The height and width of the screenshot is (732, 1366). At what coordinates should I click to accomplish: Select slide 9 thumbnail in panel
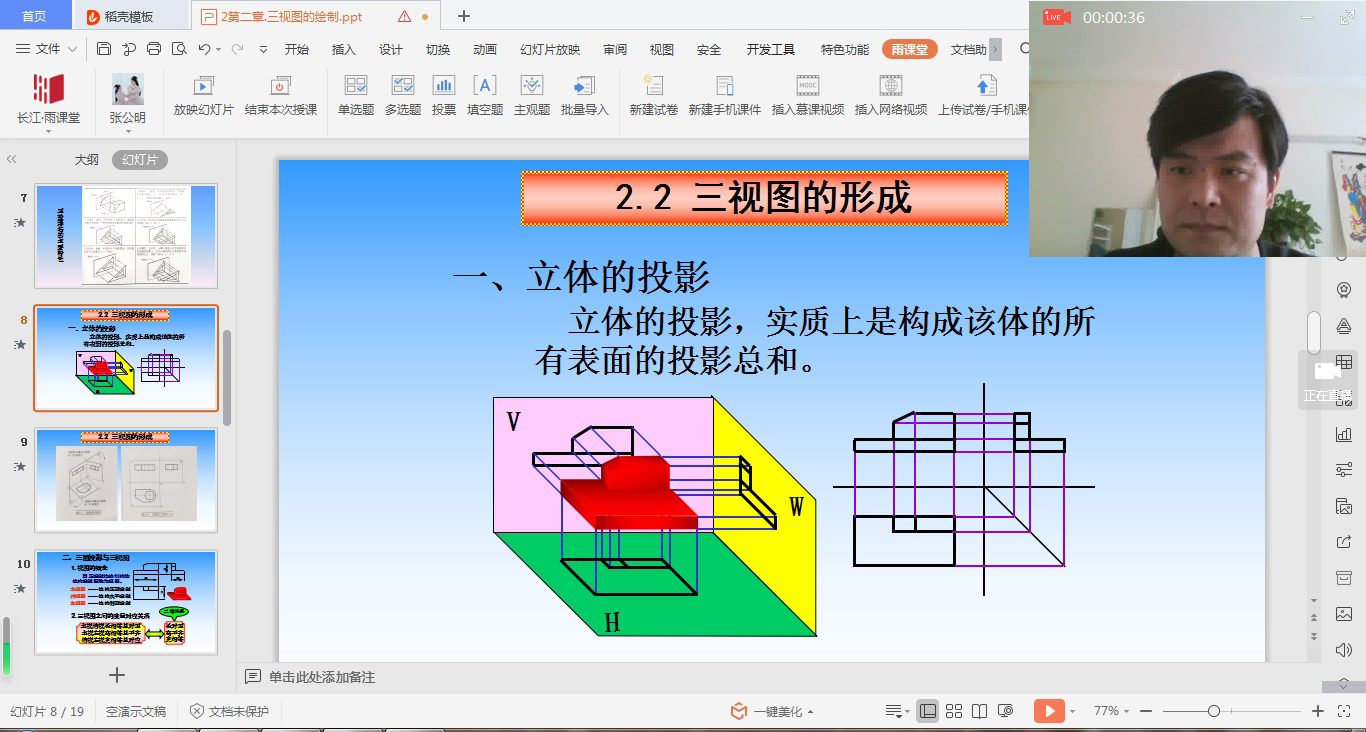126,480
